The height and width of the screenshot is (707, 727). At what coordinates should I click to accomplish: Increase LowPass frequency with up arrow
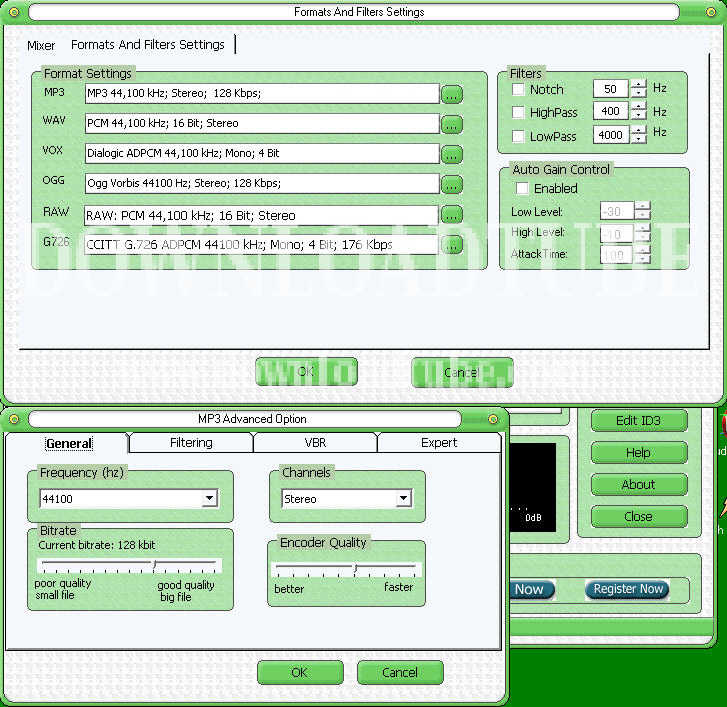tap(639, 130)
